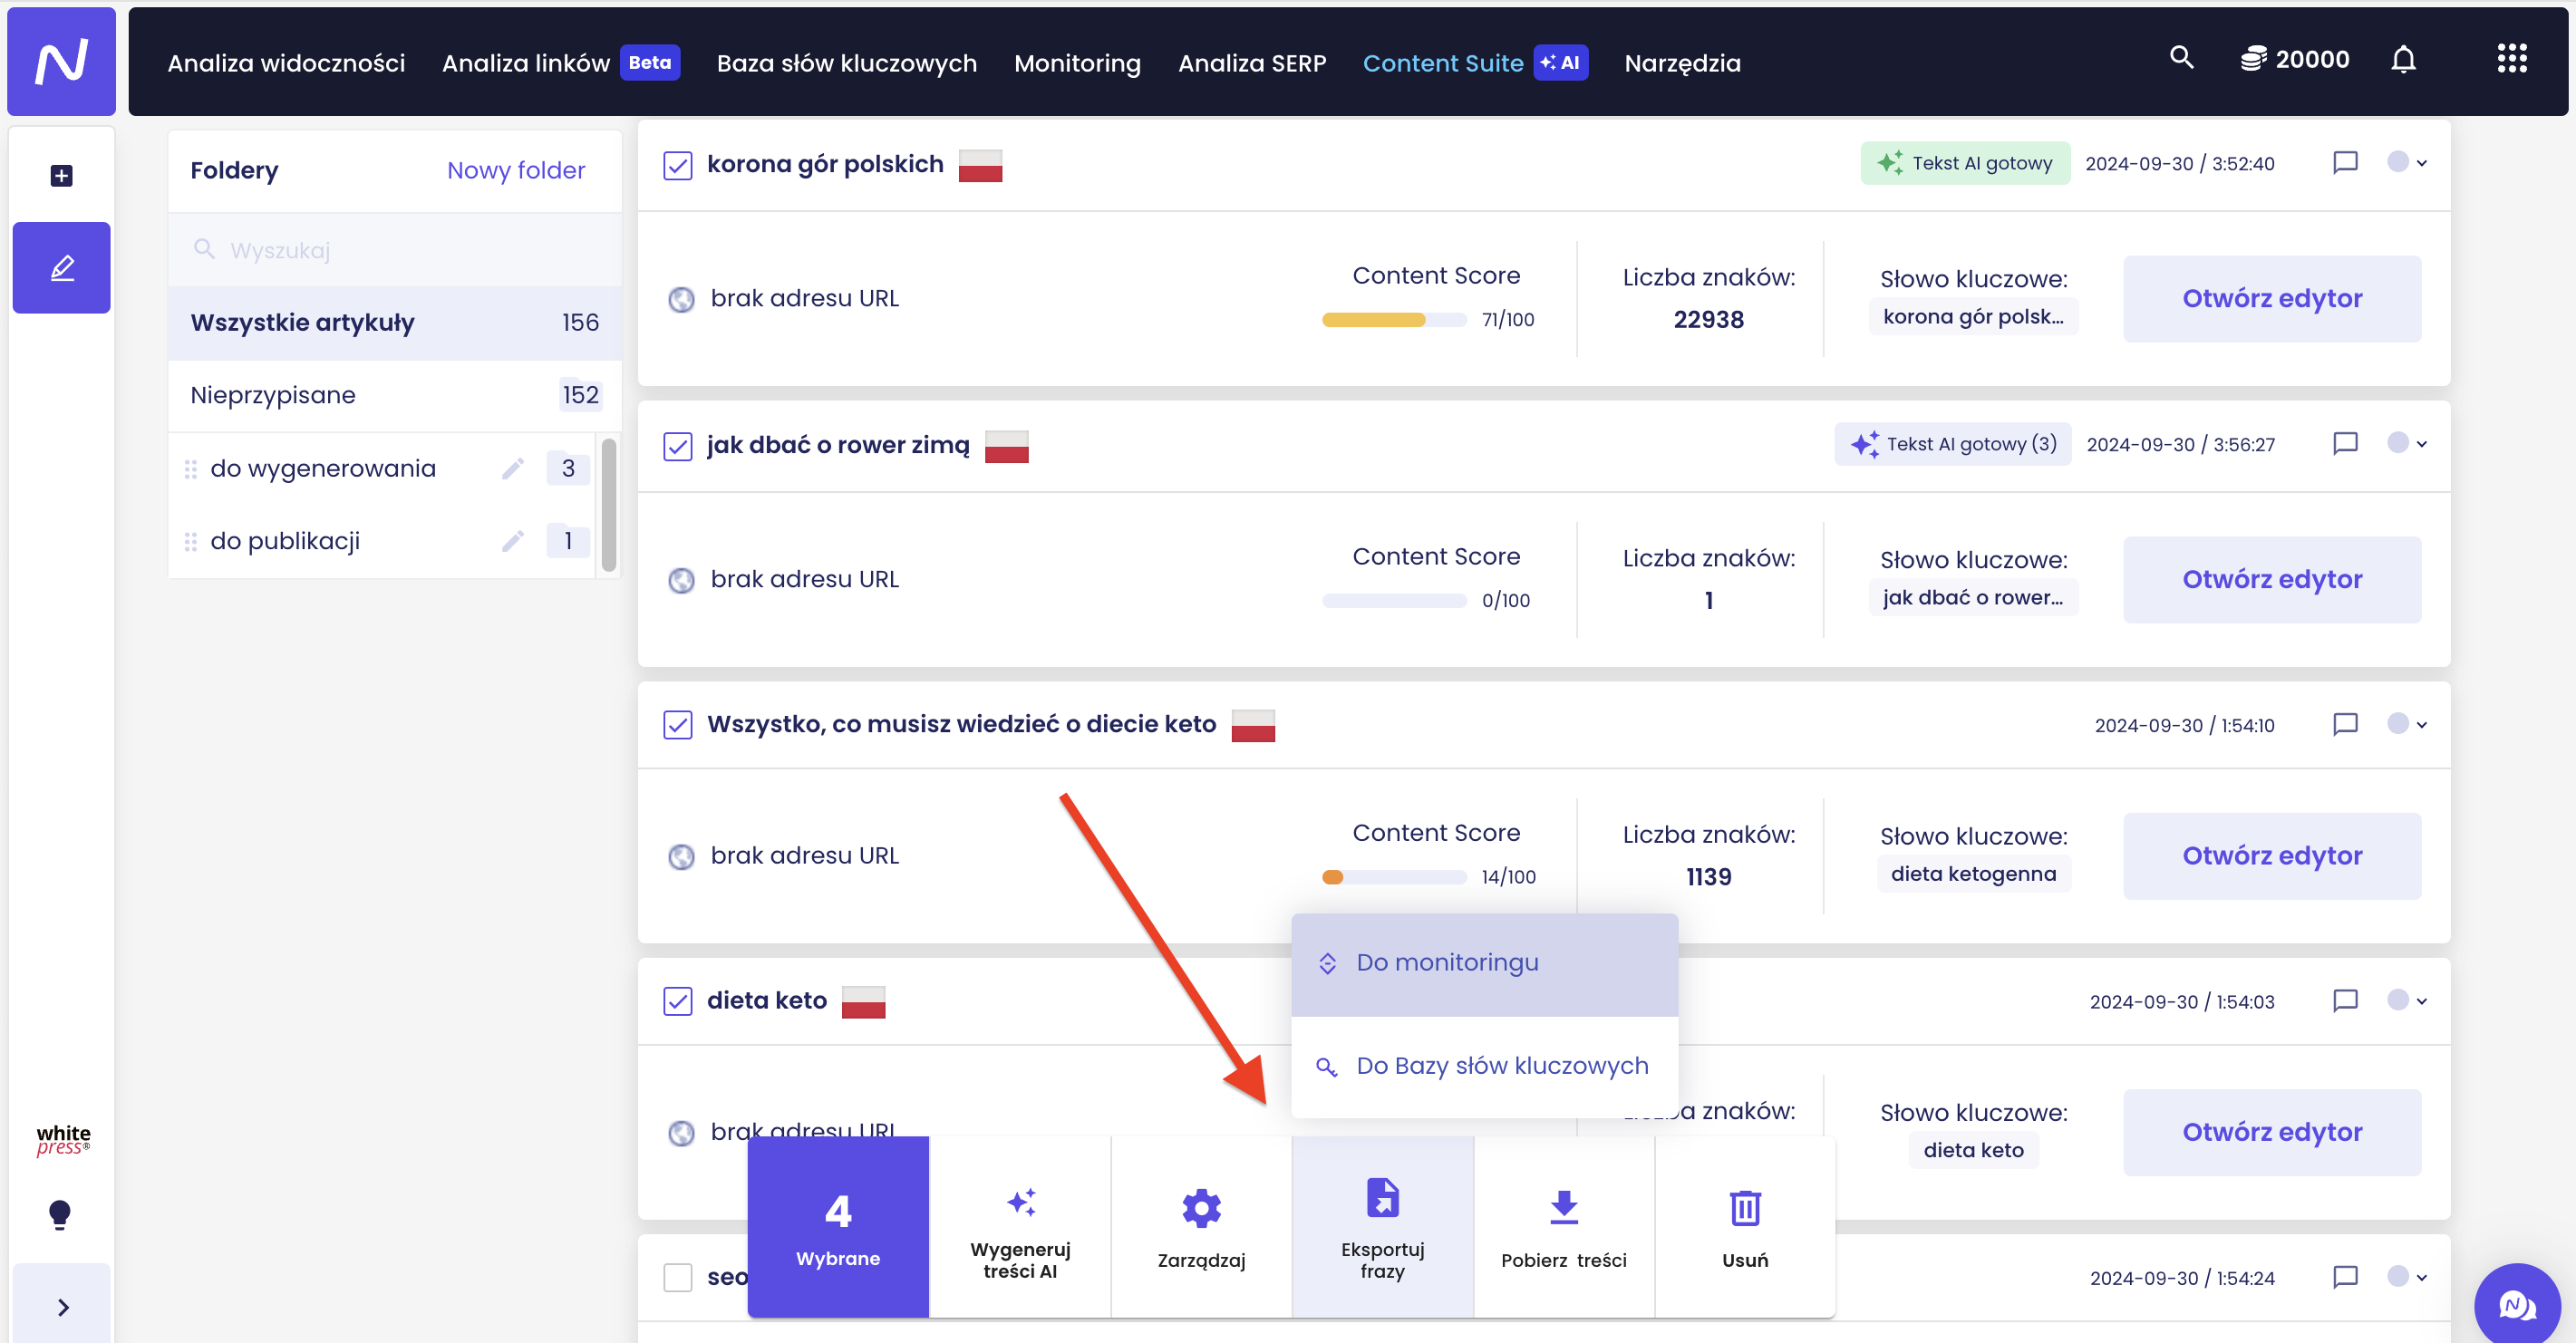
Task: Uncheck the korona gór polskich checkbox
Action: (x=678, y=165)
